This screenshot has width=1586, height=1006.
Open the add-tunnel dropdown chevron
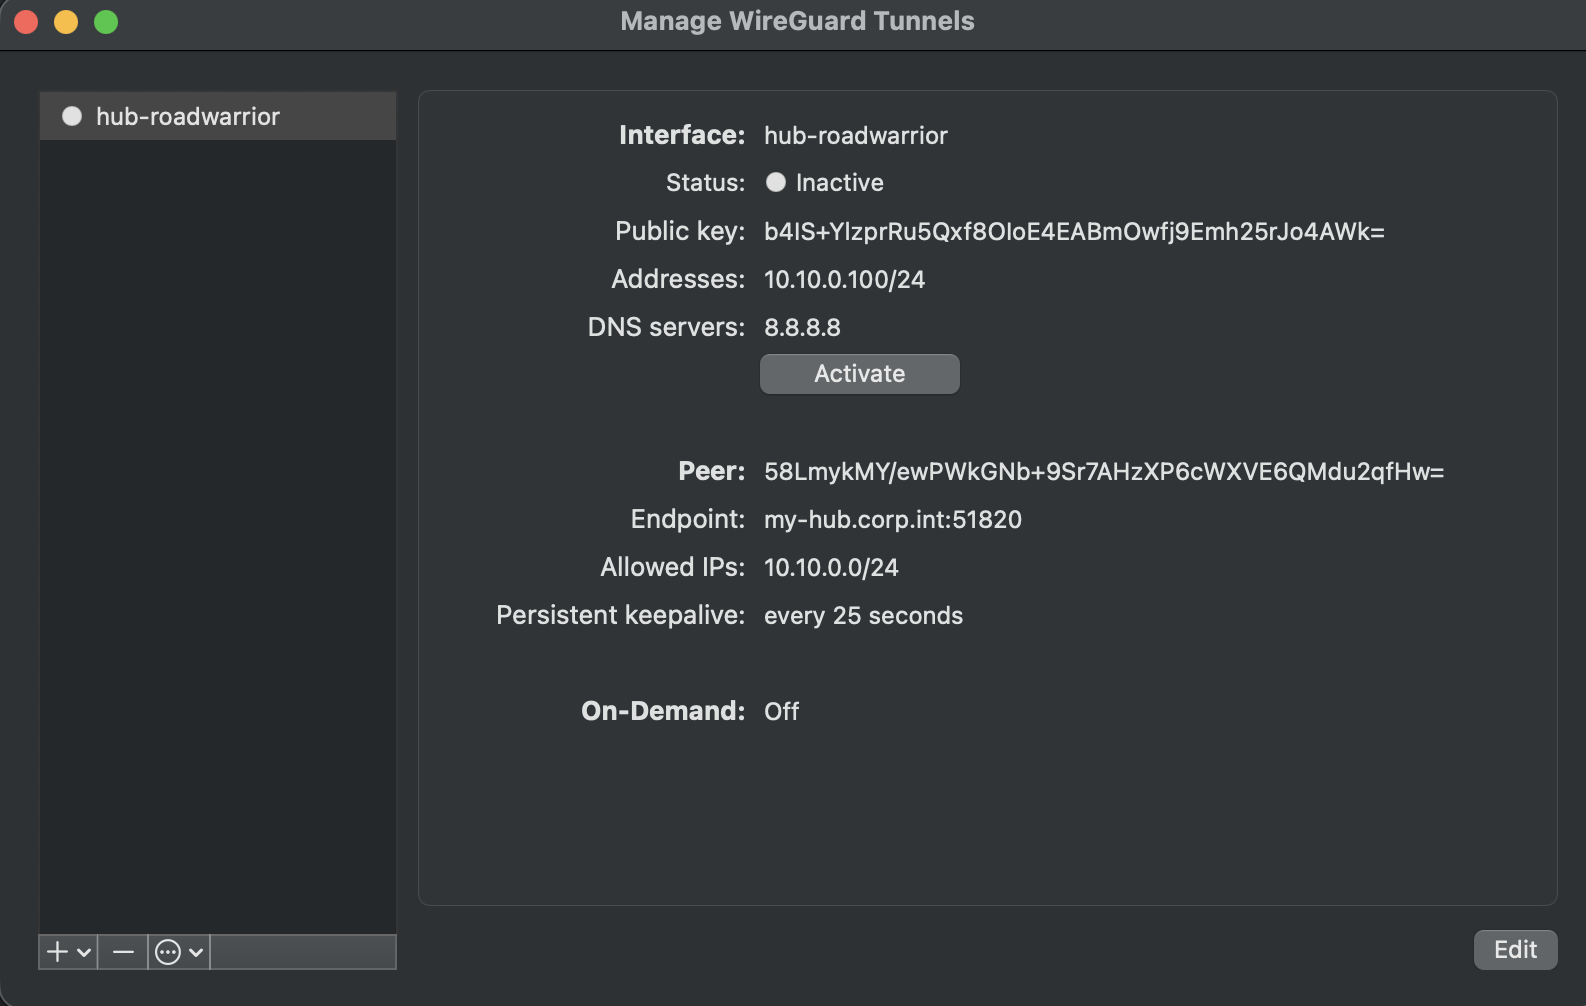click(x=84, y=953)
